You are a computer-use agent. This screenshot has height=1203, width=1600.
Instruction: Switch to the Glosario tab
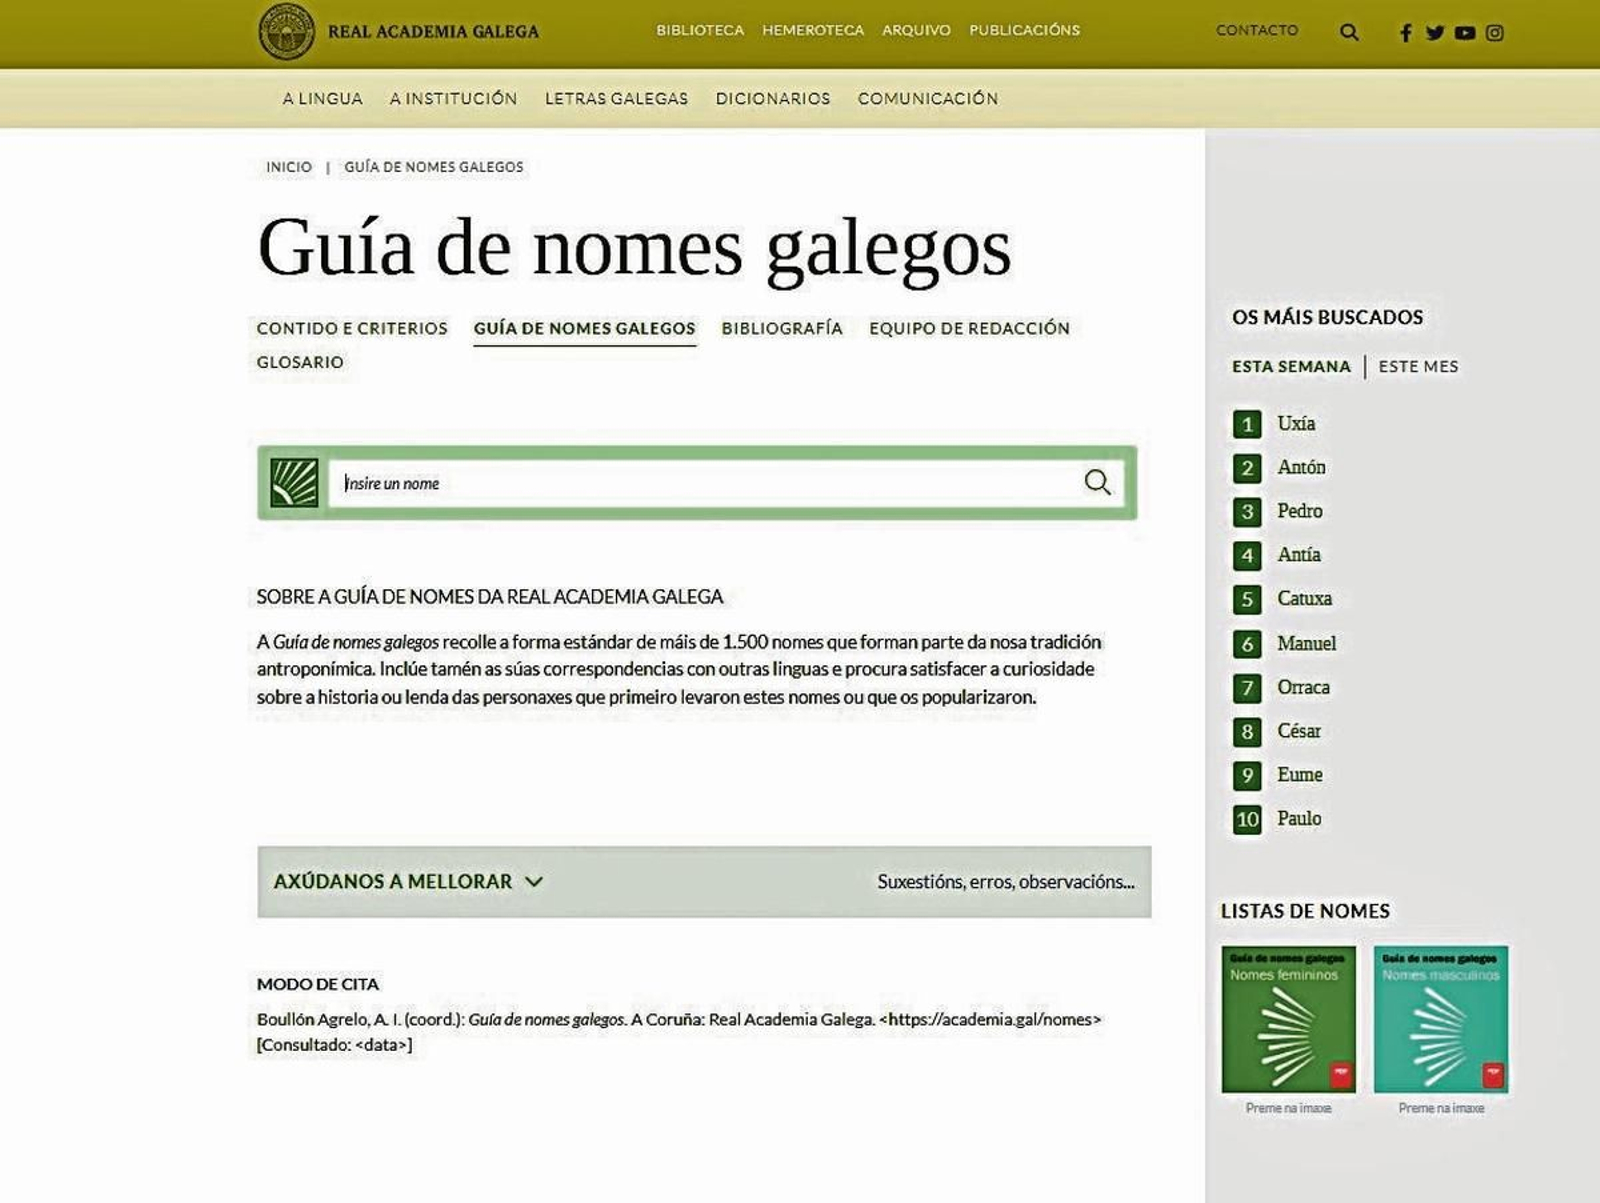coord(300,362)
